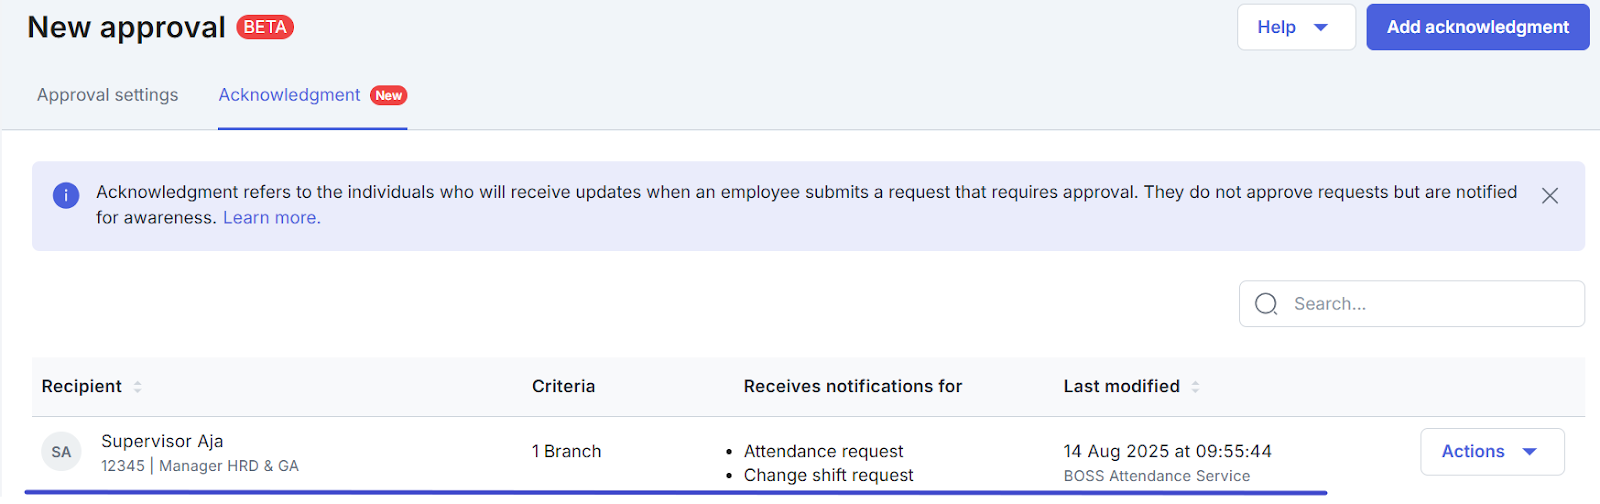Open the Help dropdown

coord(1295,27)
